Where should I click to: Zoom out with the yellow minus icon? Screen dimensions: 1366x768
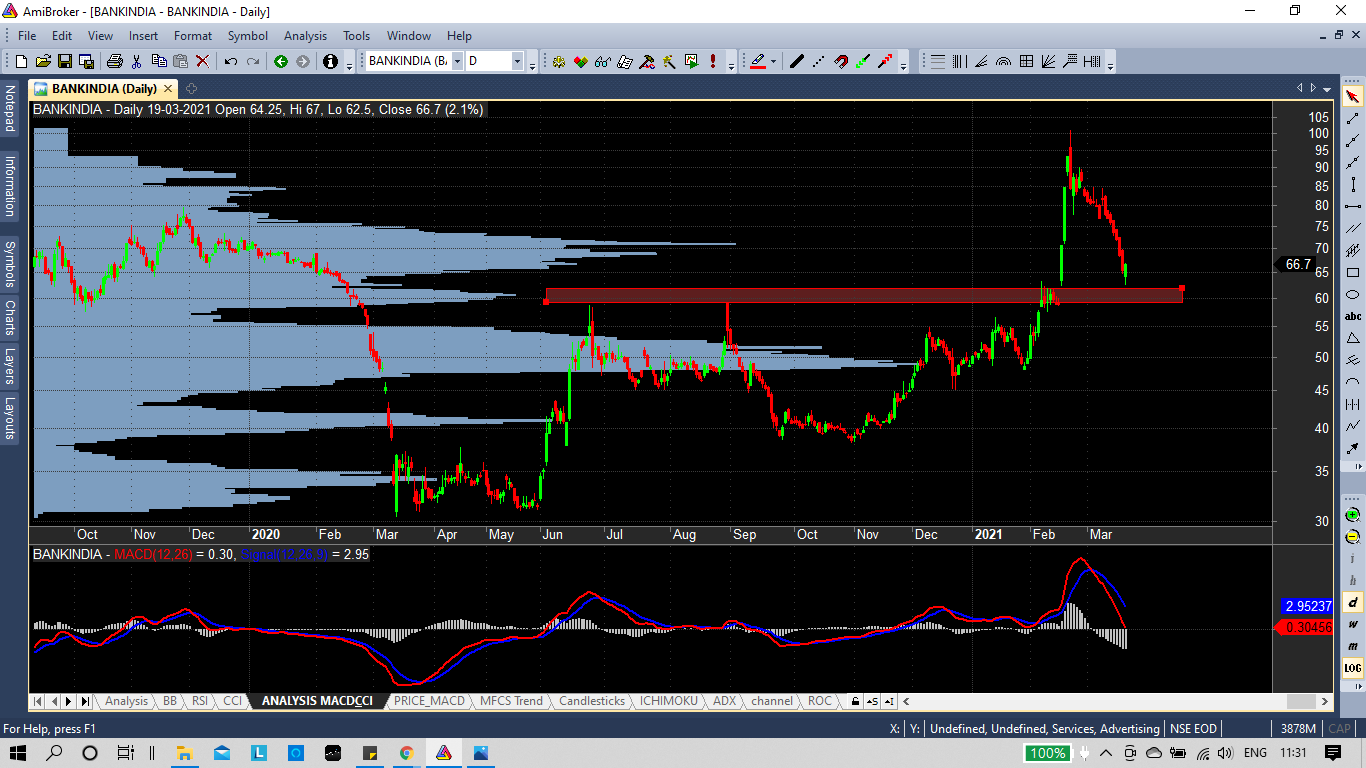click(1353, 537)
